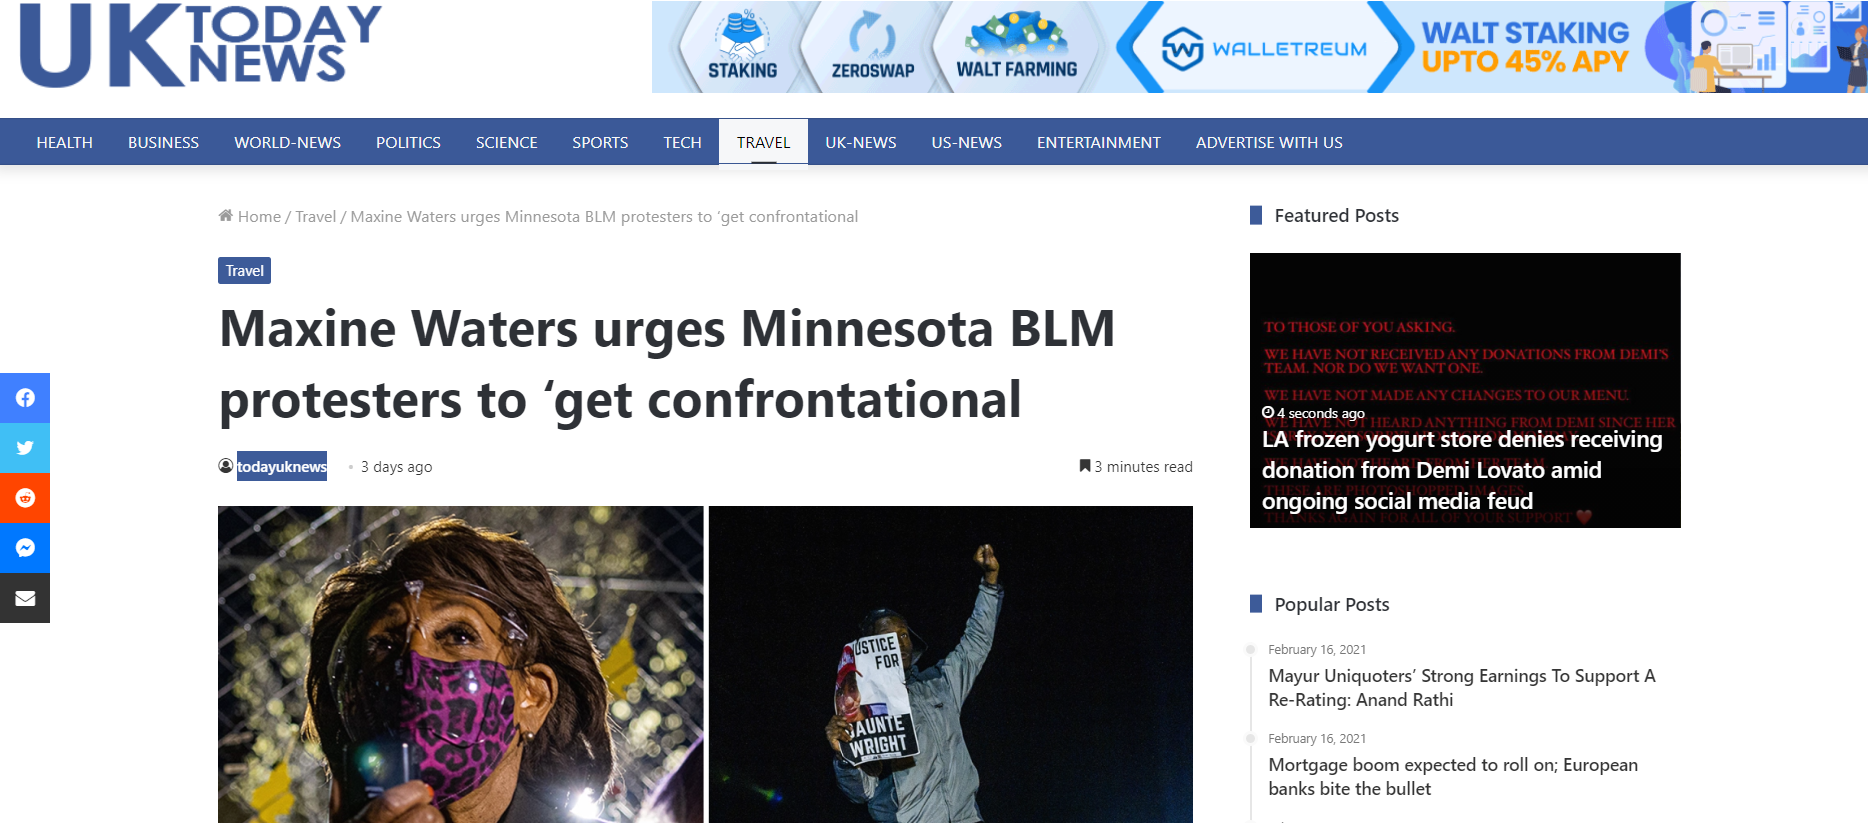This screenshot has height=823, width=1868.
Task: Click the UK Today News logo
Action: pos(201,46)
